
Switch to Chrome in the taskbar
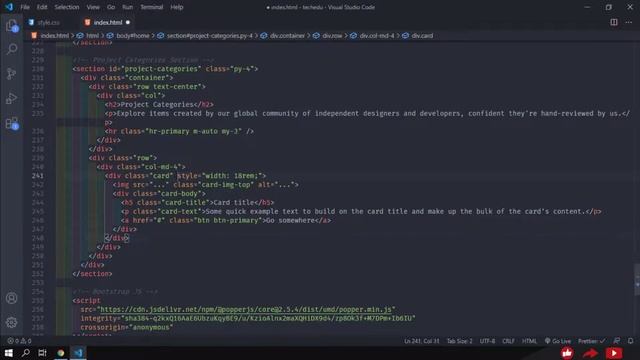(x=60, y=353)
